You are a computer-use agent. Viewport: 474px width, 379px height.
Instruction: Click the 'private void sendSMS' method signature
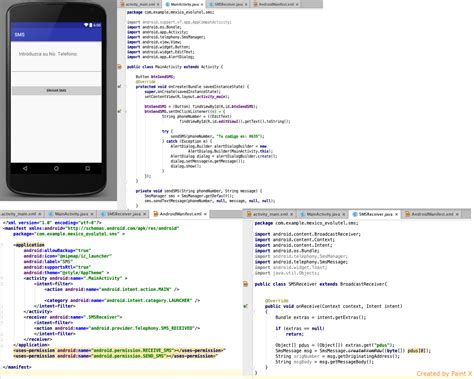[199, 191]
